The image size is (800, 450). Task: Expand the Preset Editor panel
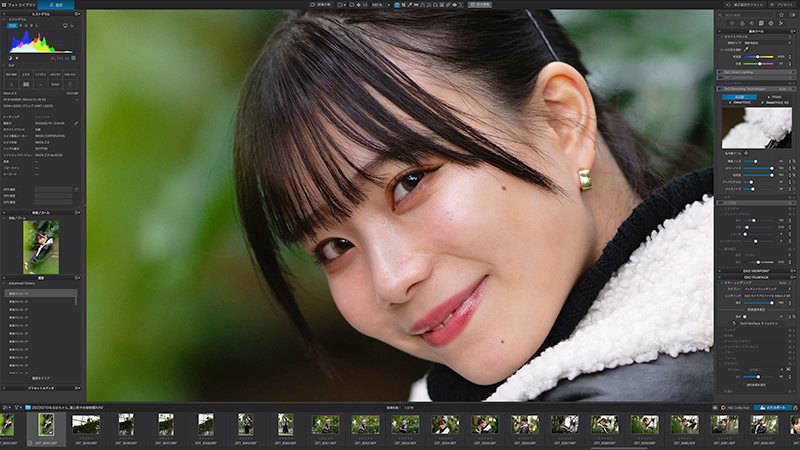tap(41, 388)
